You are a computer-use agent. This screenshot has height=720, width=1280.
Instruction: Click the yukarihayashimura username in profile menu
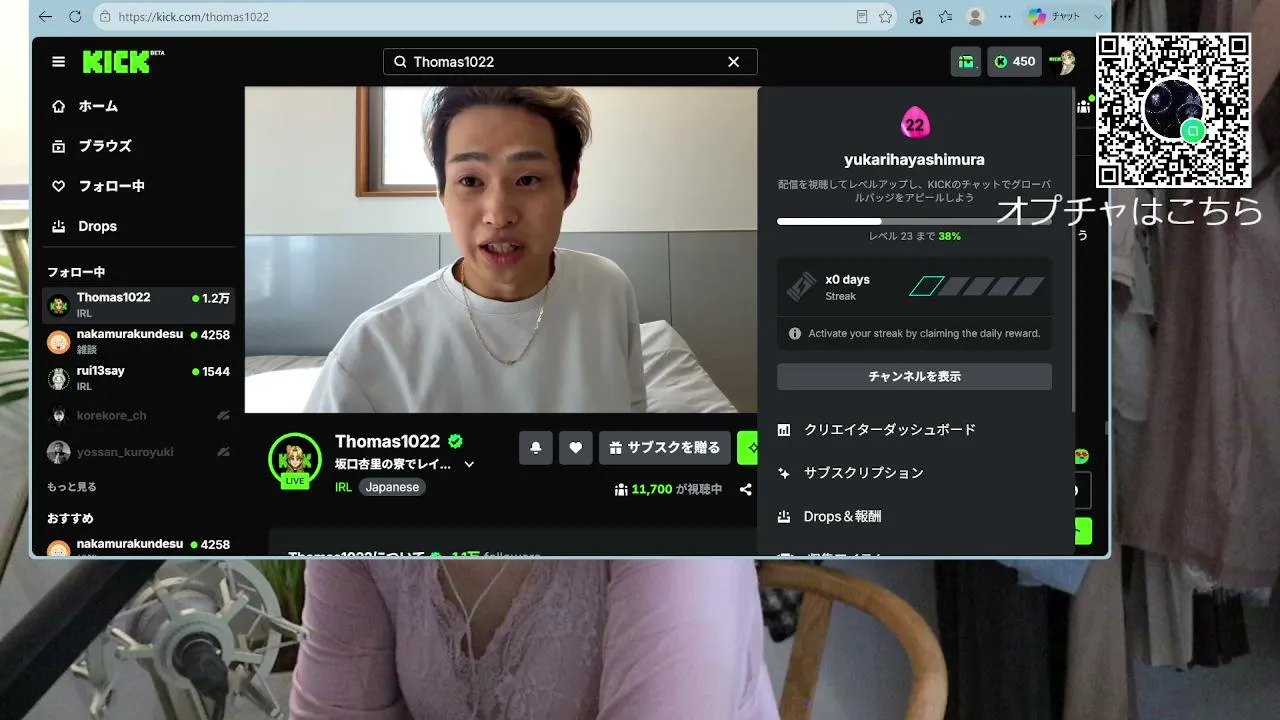[x=914, y=160]
